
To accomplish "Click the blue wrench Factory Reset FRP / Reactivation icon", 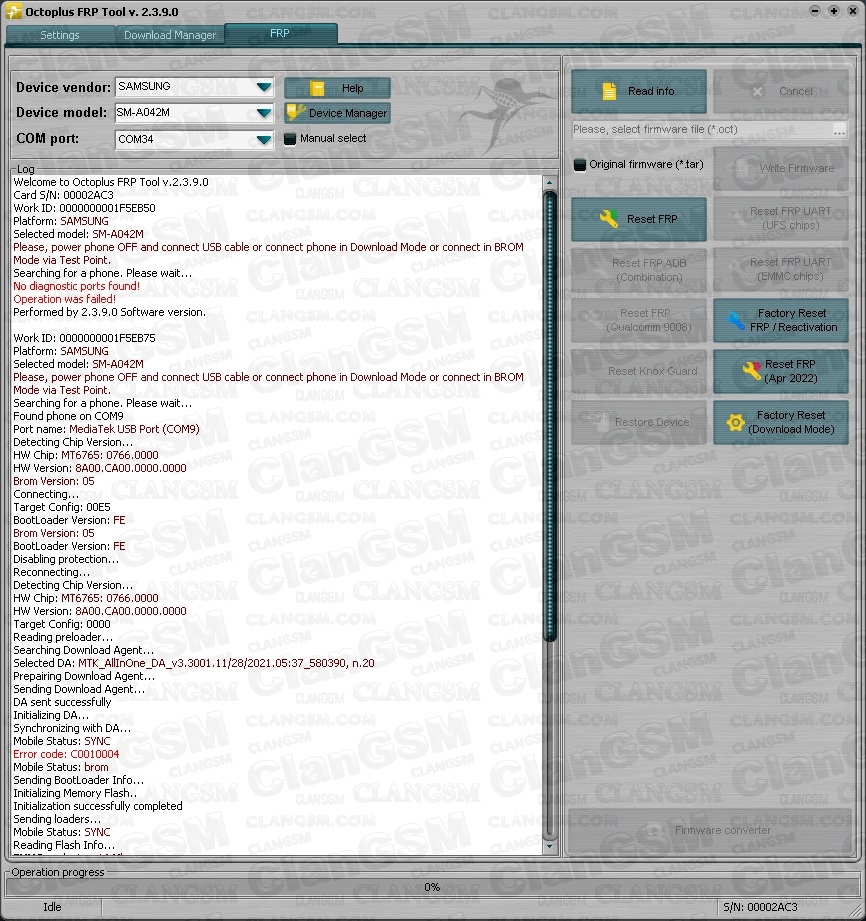I will tap(736, 321).
